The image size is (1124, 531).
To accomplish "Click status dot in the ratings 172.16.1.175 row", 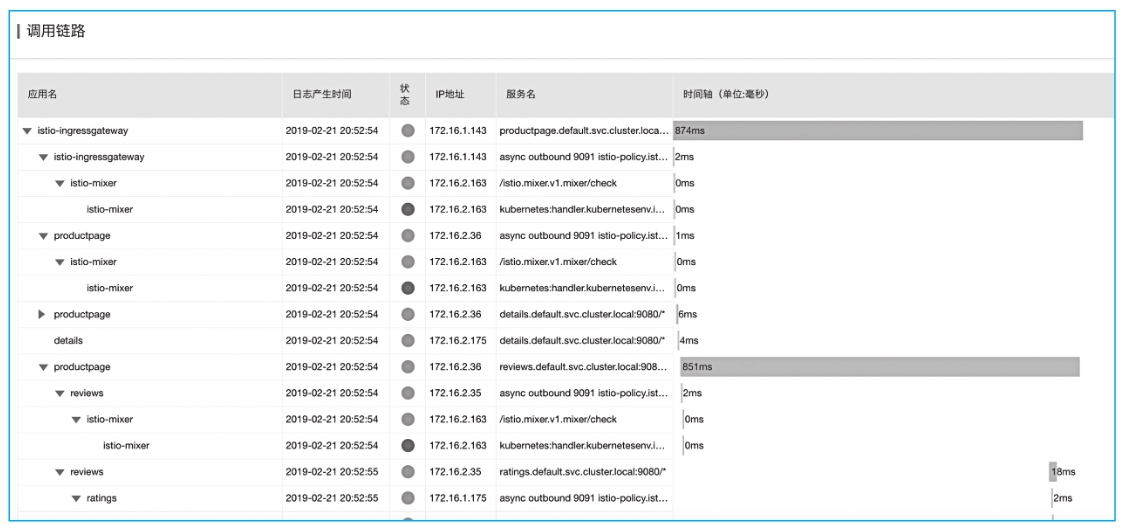I will [x=407, y=498].
